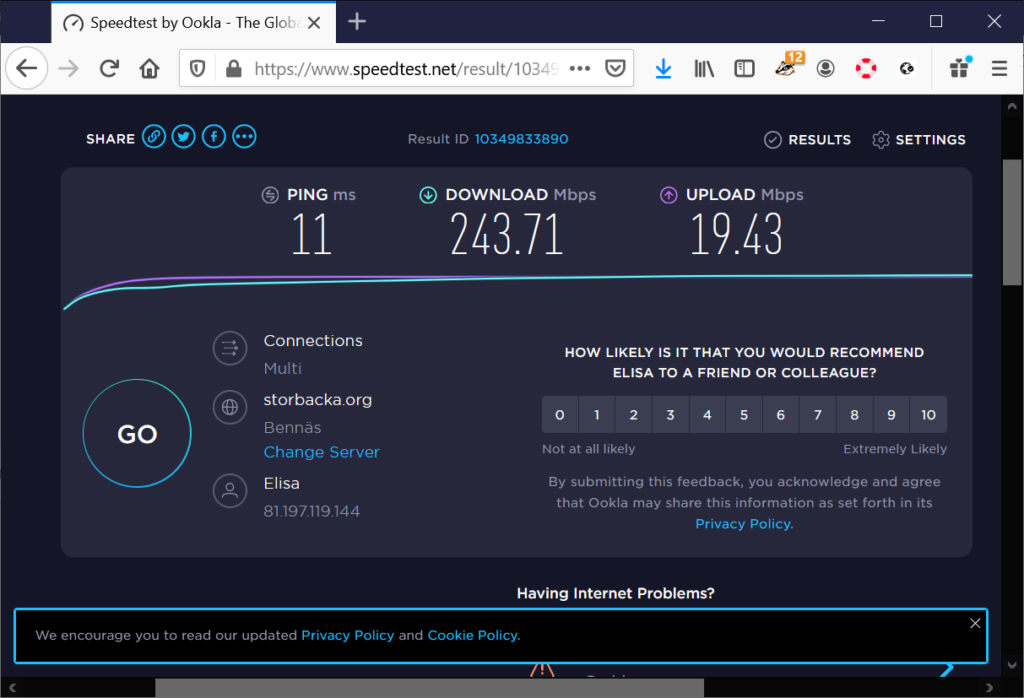Click the vertical scrollbar thumb
The width and height of the screenshot is (1024, 698).
click(x=1012, y=222)
